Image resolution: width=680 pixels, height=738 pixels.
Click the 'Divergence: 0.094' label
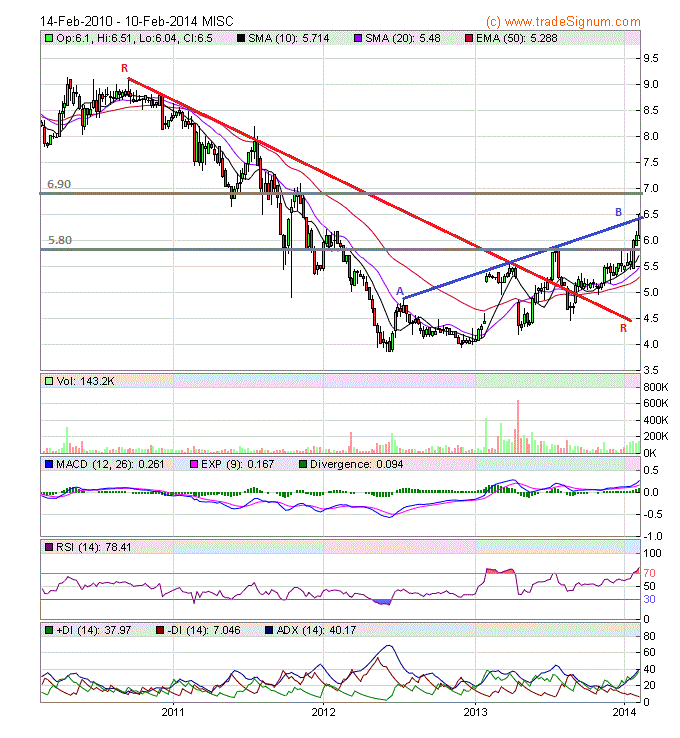pos(357,464)
